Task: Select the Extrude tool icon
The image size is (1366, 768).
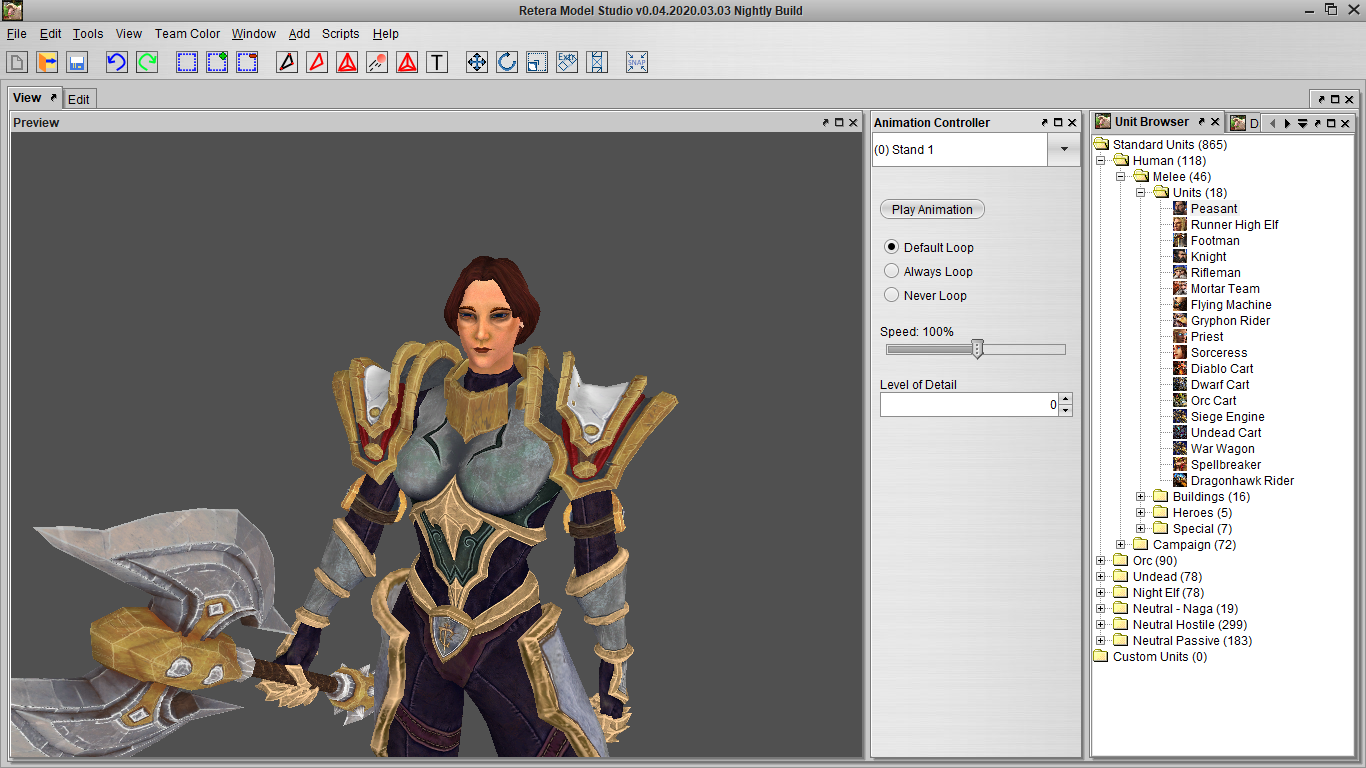Action: tap(567, 62)
